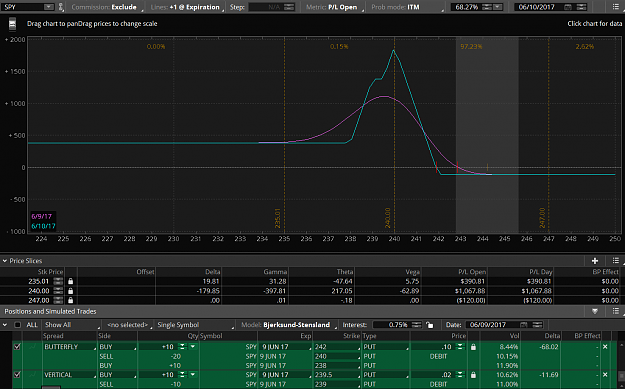625x389 pixels.
Task: Toggle the price lock on the BUTTERFLY row
Action: (x=473, y=347)
